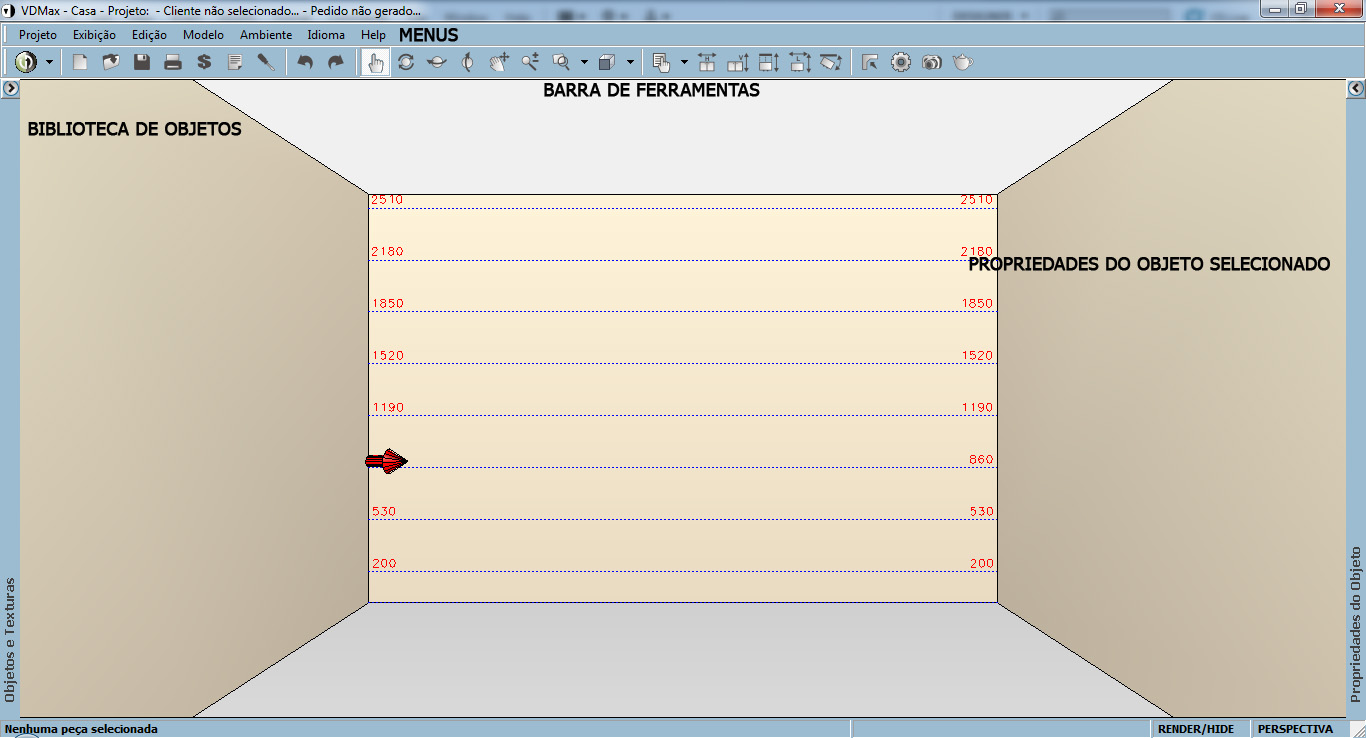
Task: Open dropdown beside list selection icon
Action: 684,62
